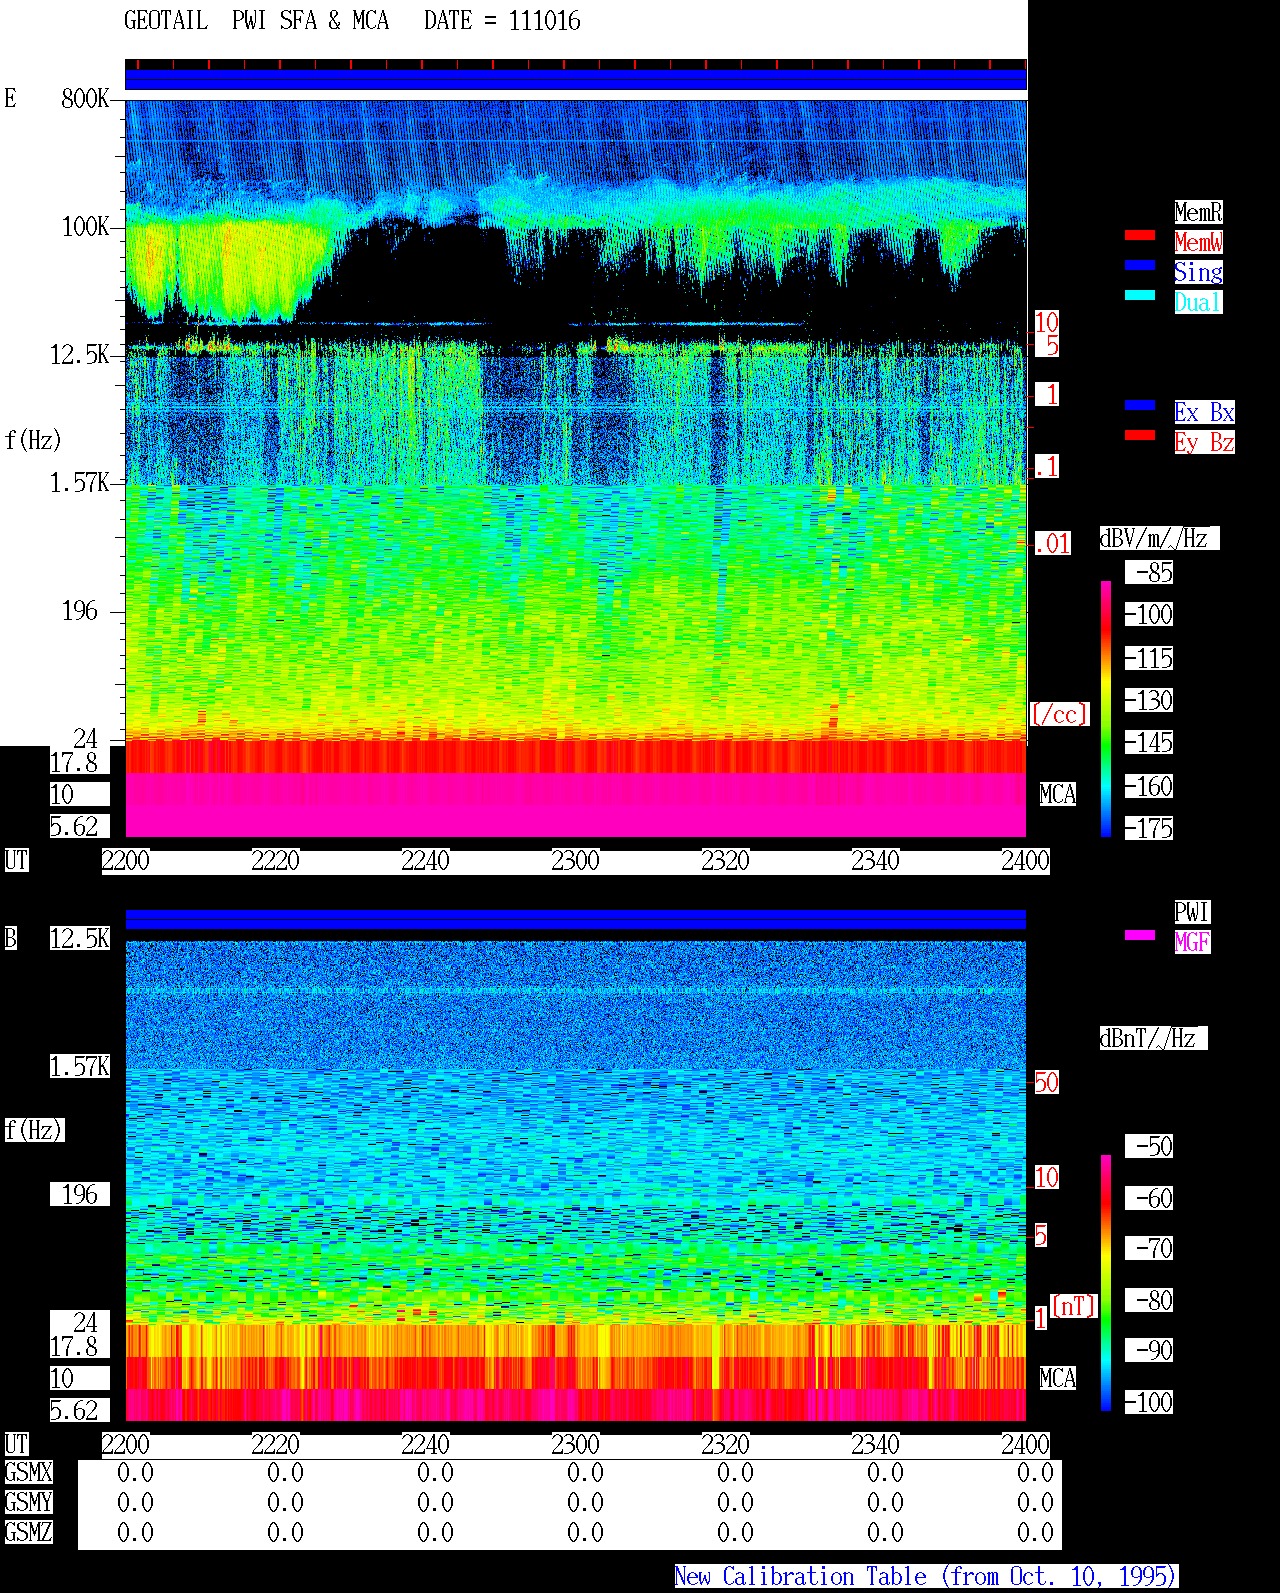Click the magenta MGF legend swatch

click(1140, 935)
